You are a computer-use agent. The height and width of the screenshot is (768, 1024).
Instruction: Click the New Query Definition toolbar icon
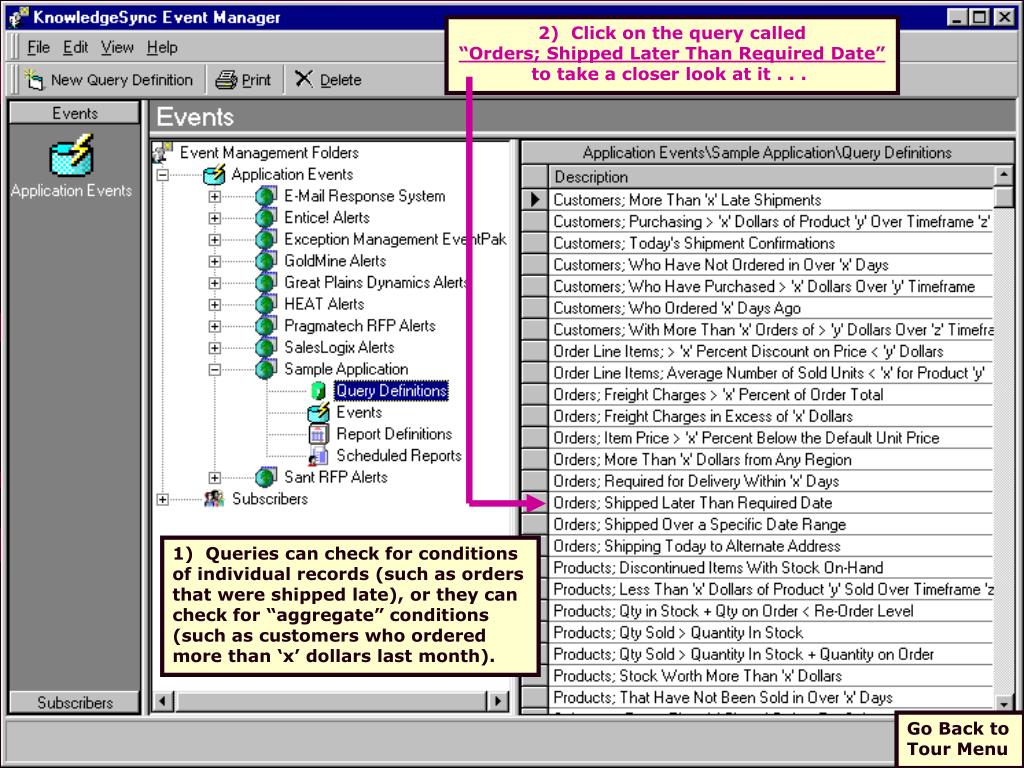pos(32,80)
